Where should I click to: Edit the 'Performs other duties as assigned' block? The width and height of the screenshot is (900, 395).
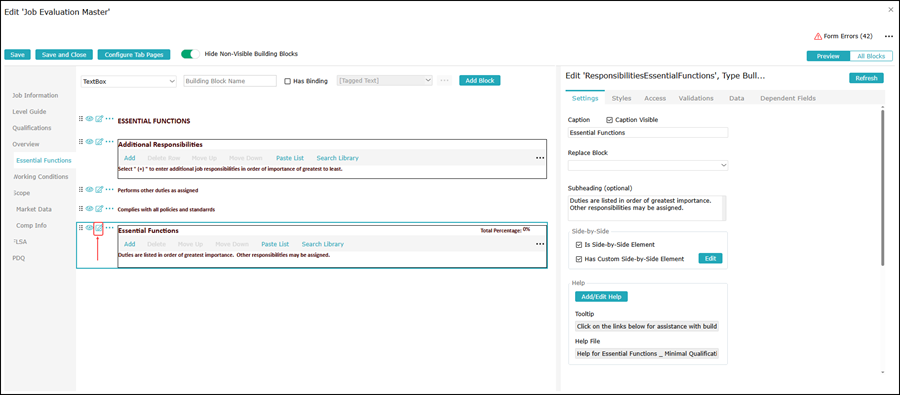click(99, 189)
